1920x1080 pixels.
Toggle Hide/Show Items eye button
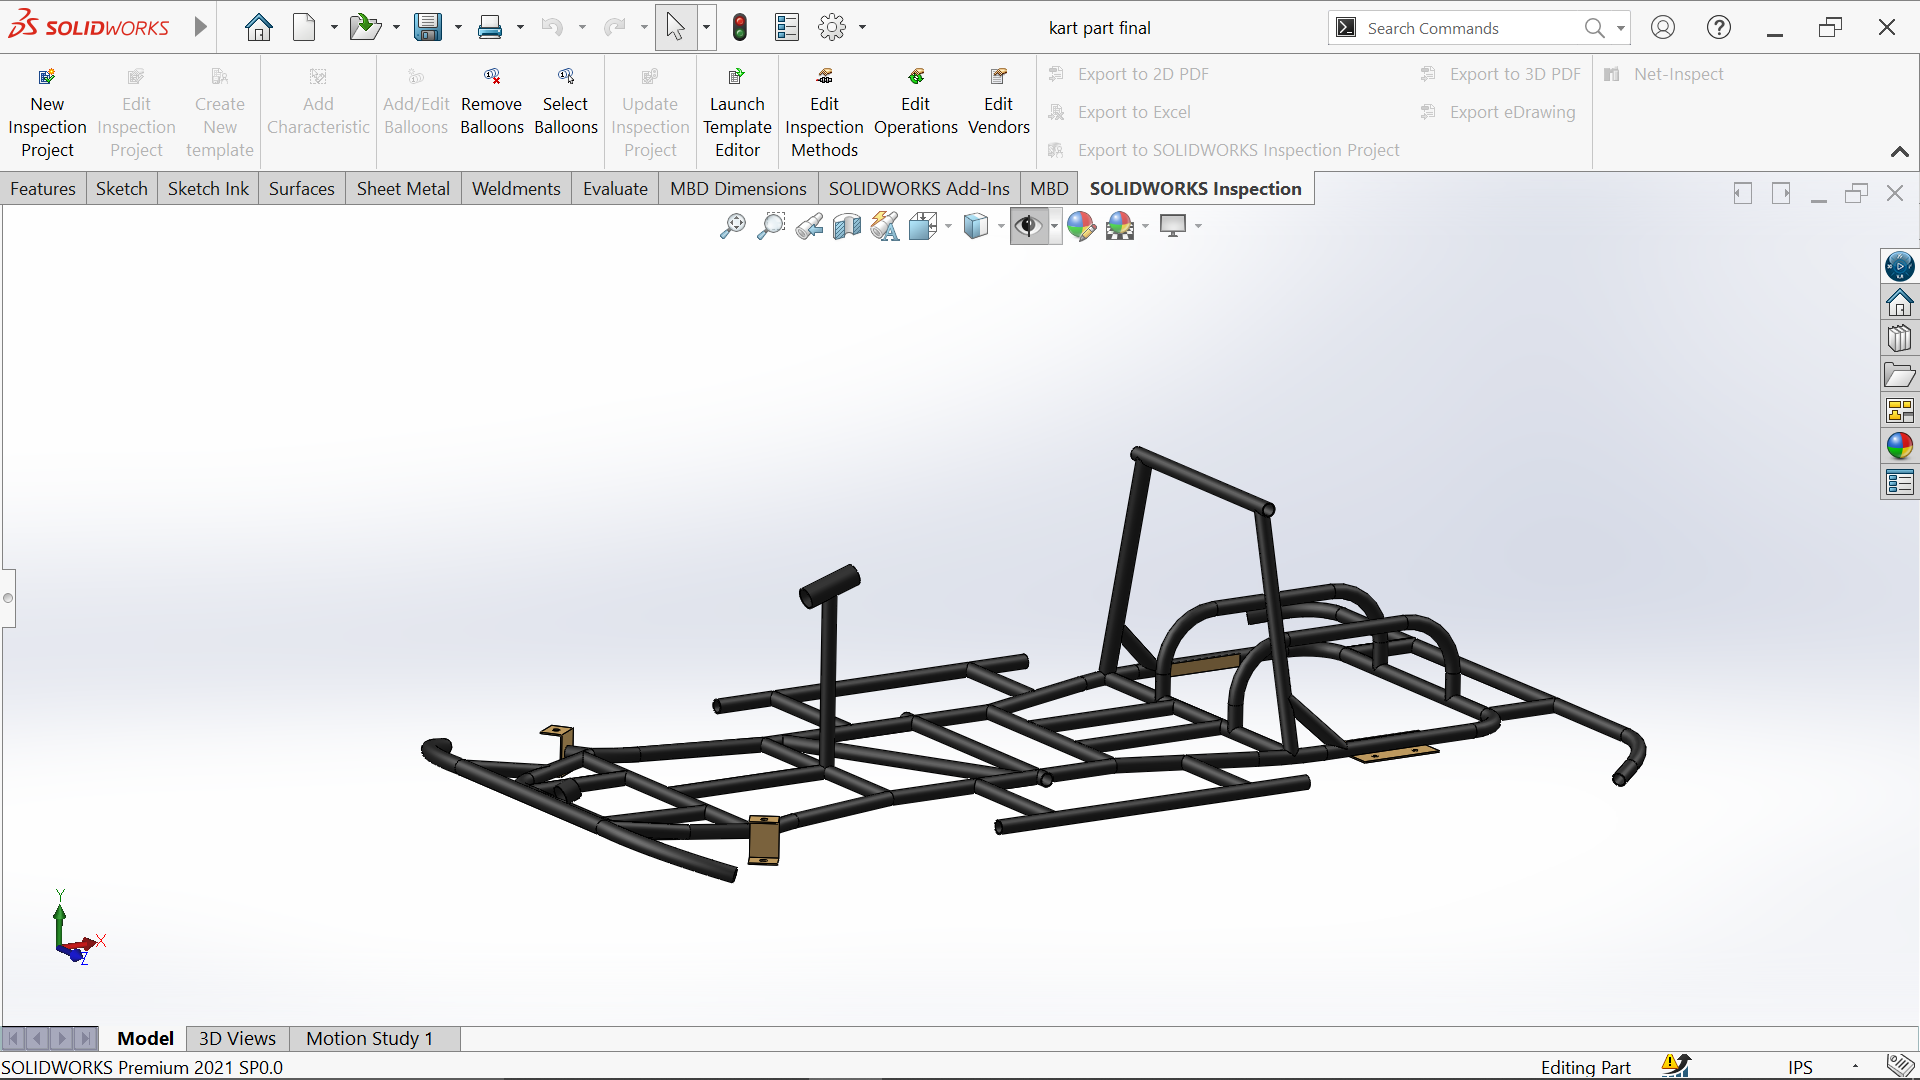point(1027,227)
